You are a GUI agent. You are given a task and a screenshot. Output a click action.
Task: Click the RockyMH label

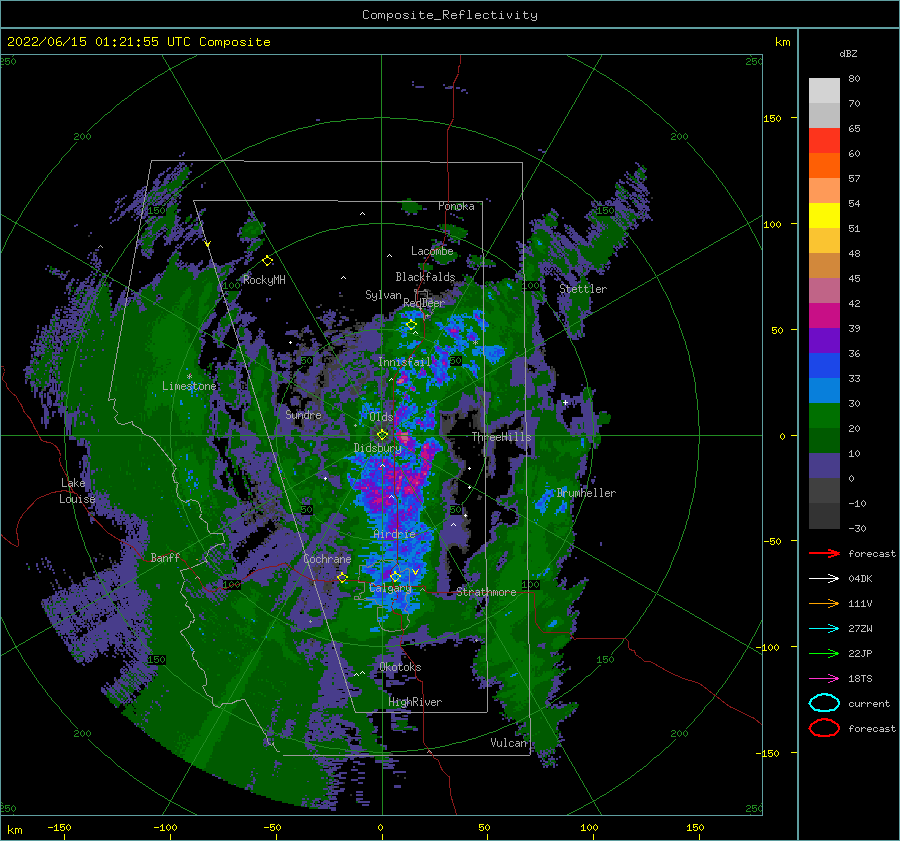click(264, 280)
